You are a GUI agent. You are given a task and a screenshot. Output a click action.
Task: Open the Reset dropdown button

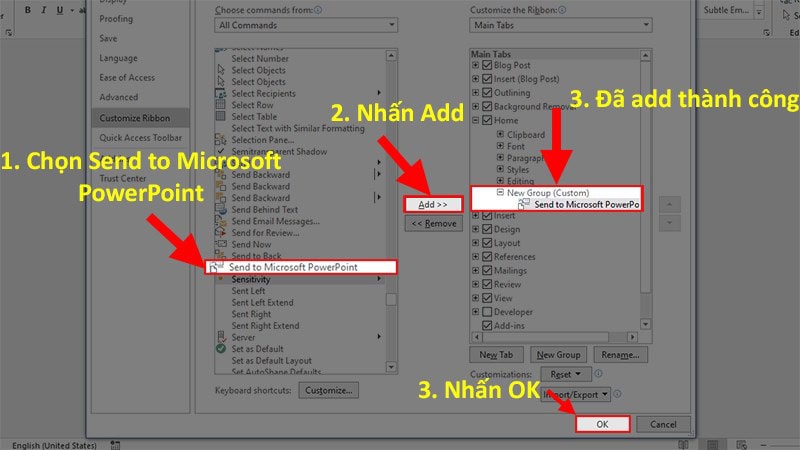click(566, 374)
